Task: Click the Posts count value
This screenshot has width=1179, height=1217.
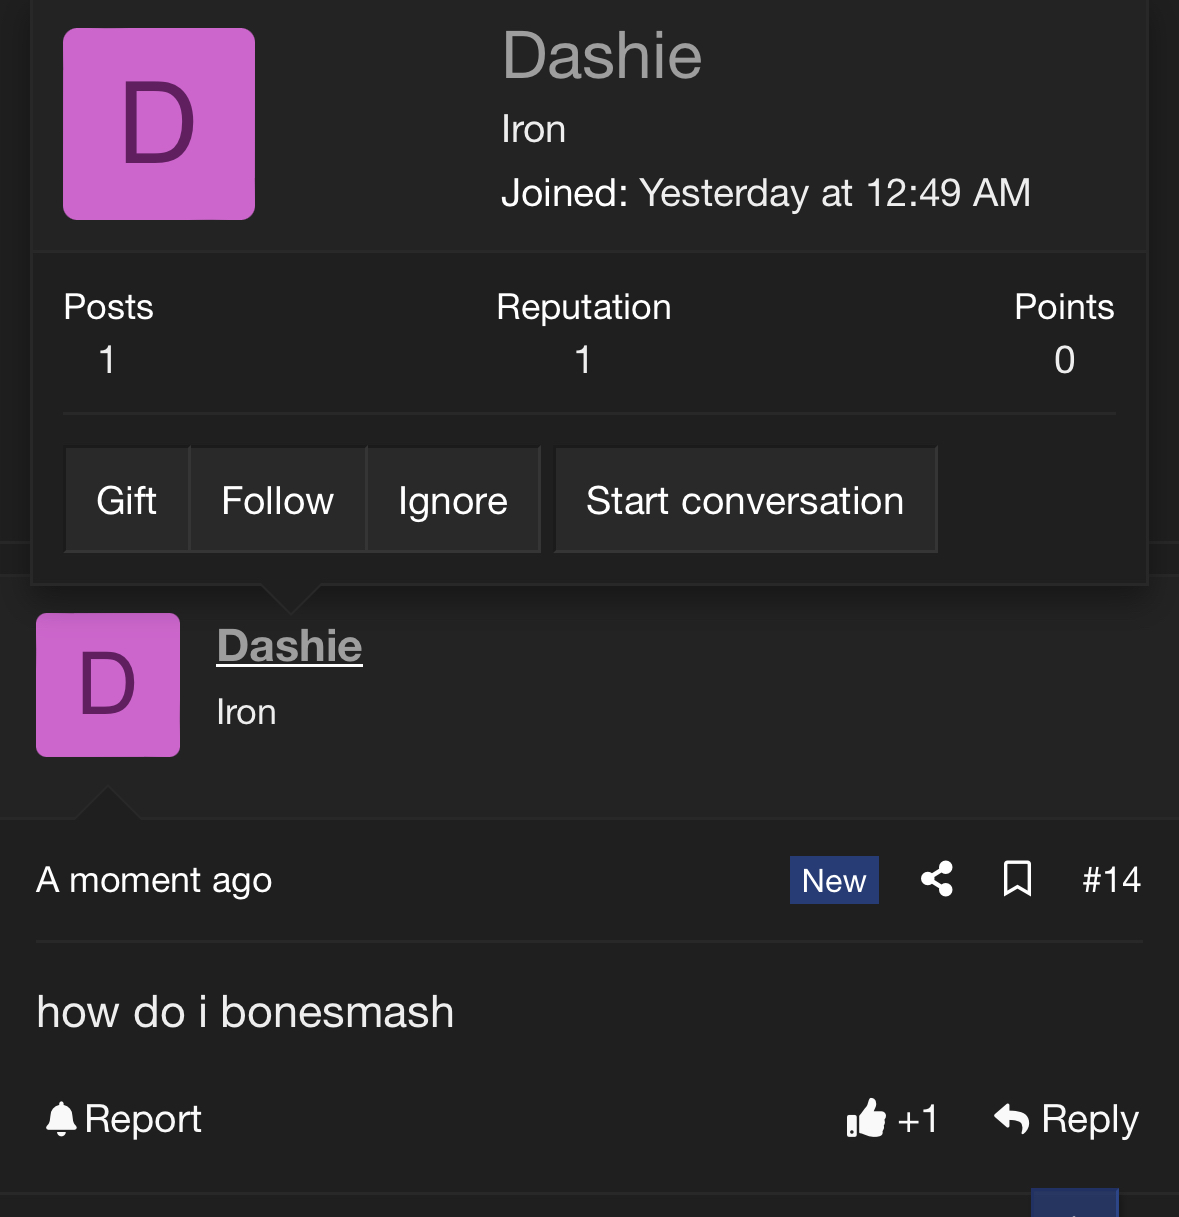Action: [107, 360]
